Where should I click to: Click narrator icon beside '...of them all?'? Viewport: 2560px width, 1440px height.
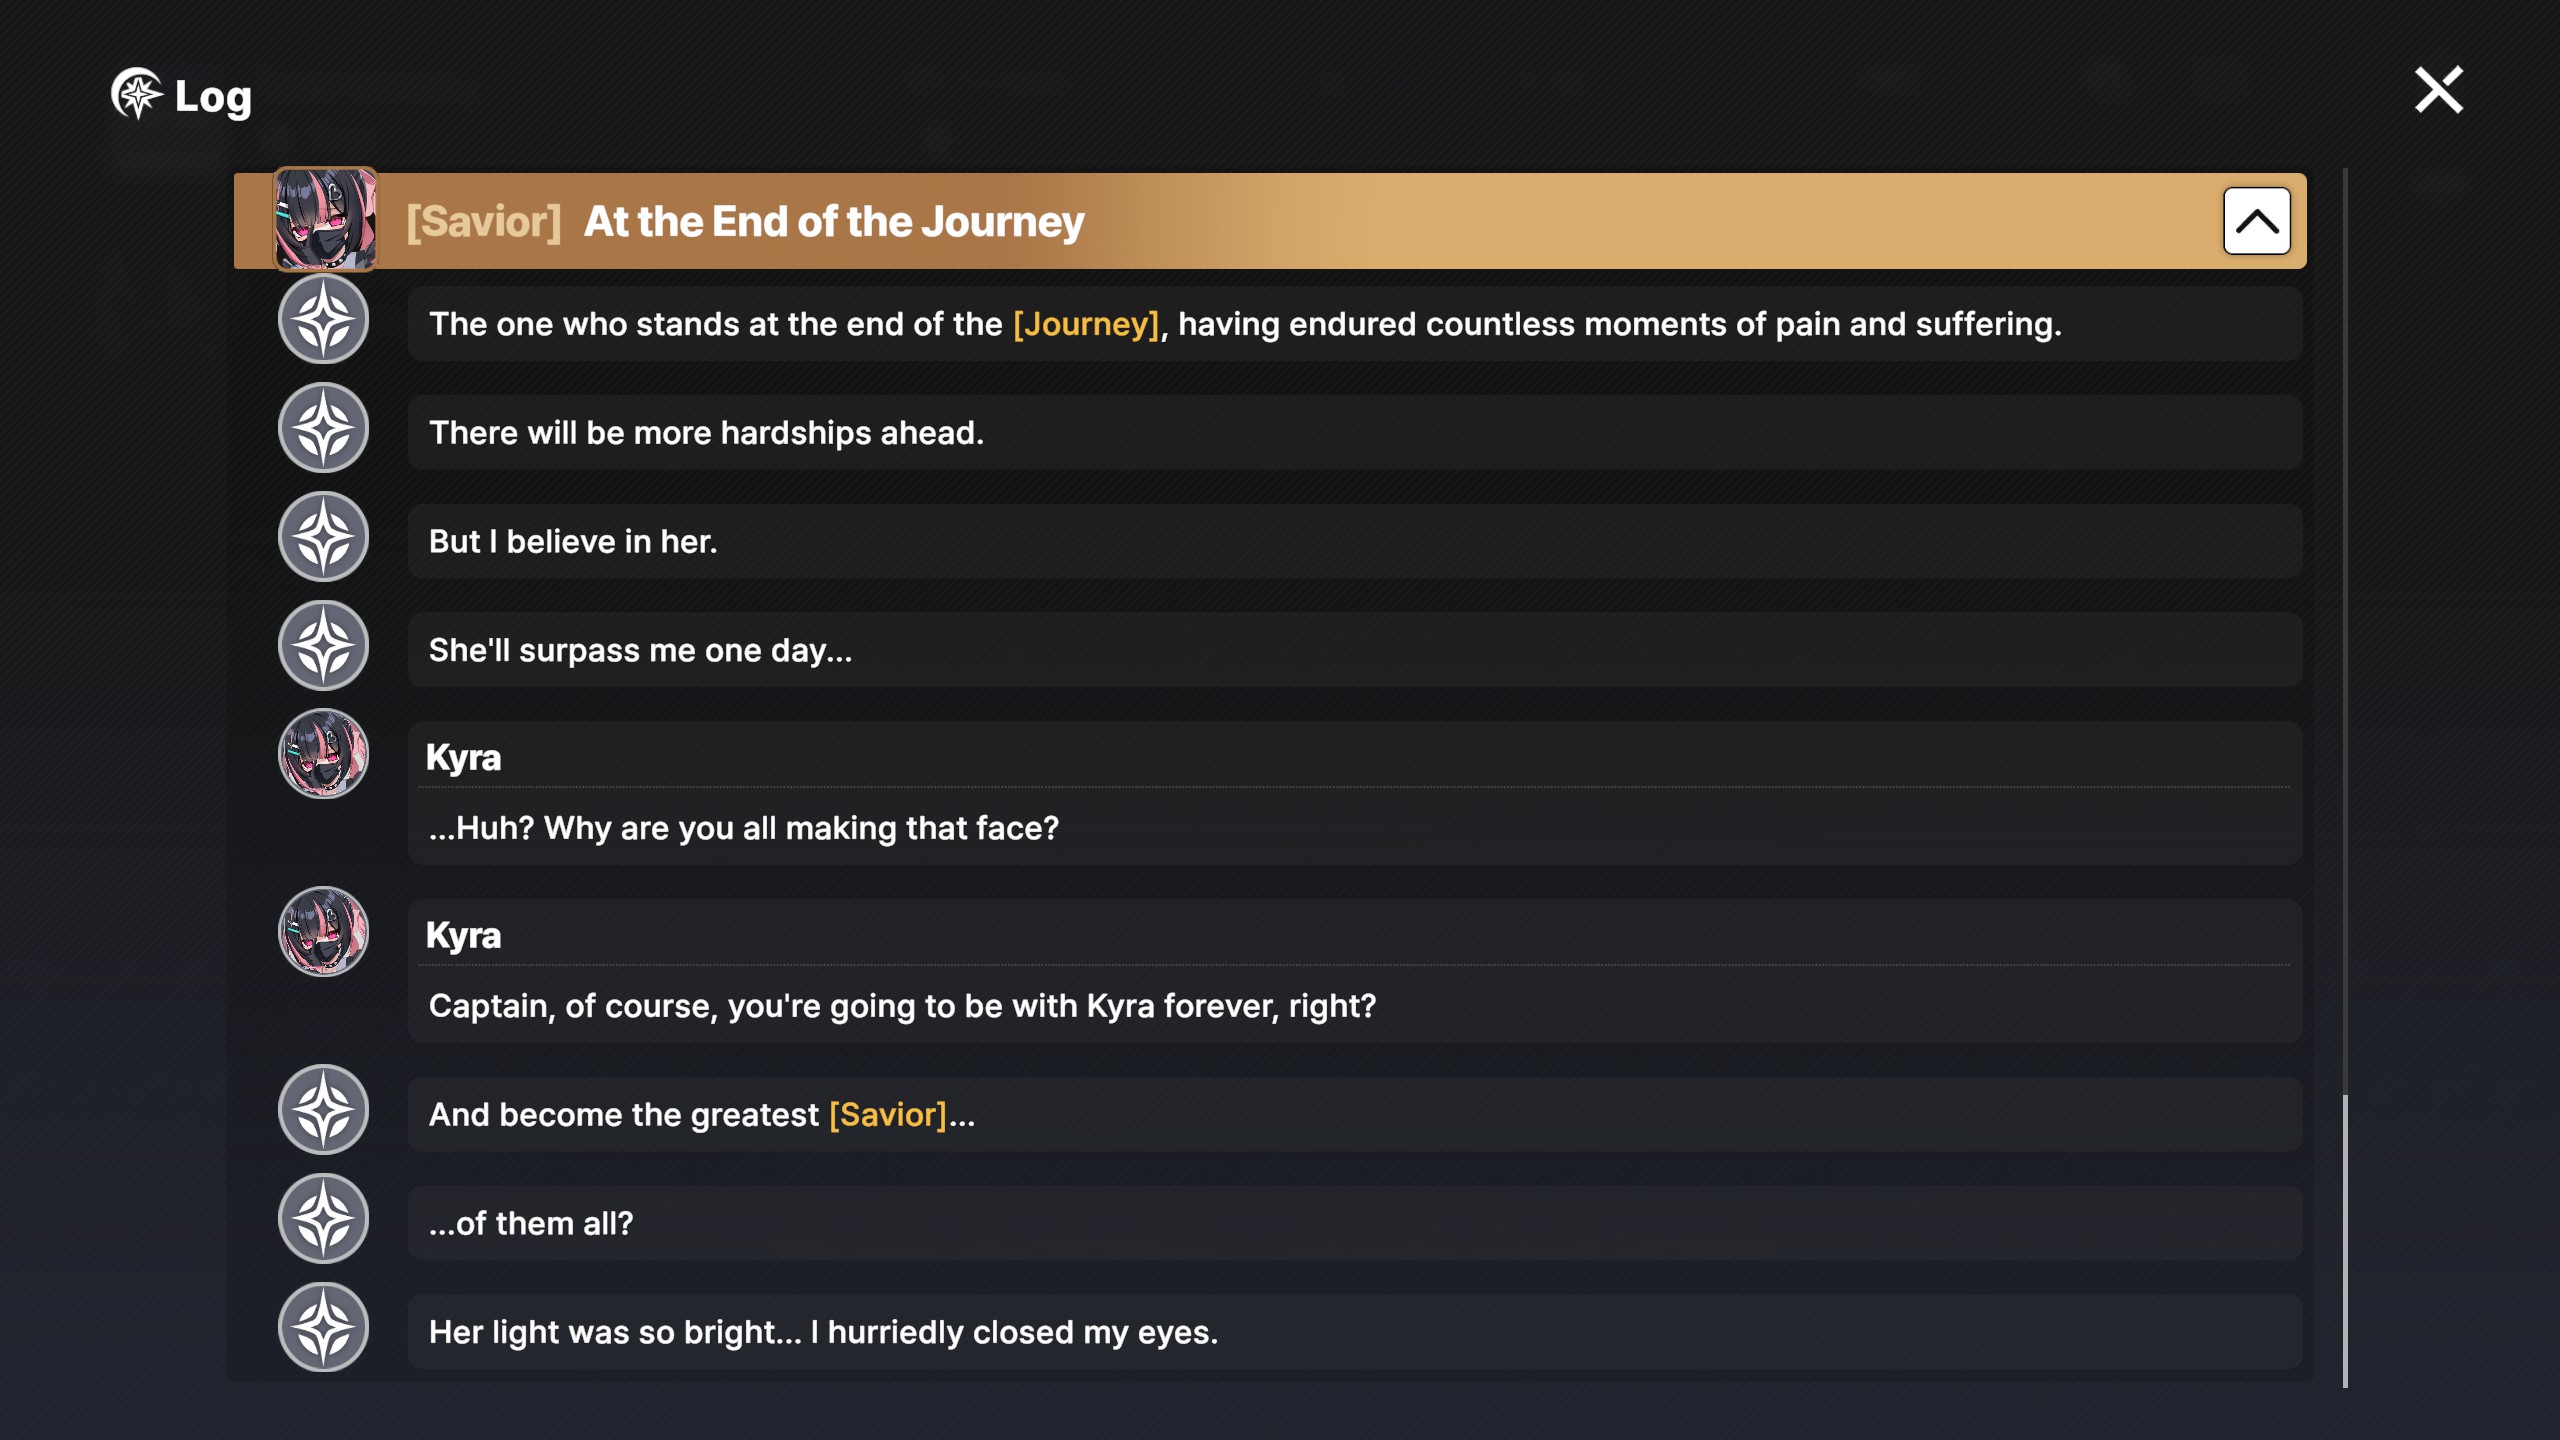(x=323, y=1219)
